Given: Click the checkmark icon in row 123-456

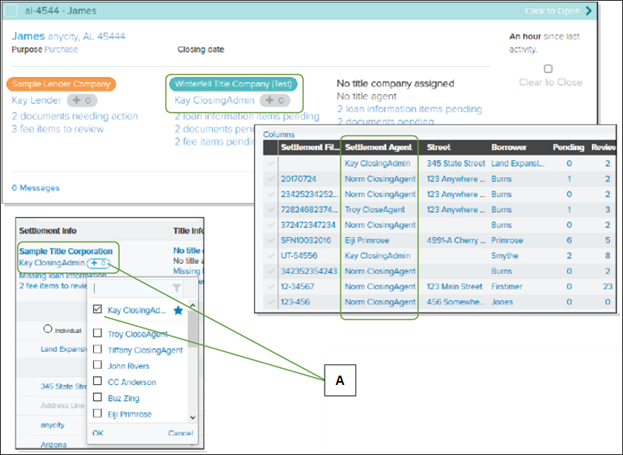Looking at the screenshot, I should coord(271,302).
